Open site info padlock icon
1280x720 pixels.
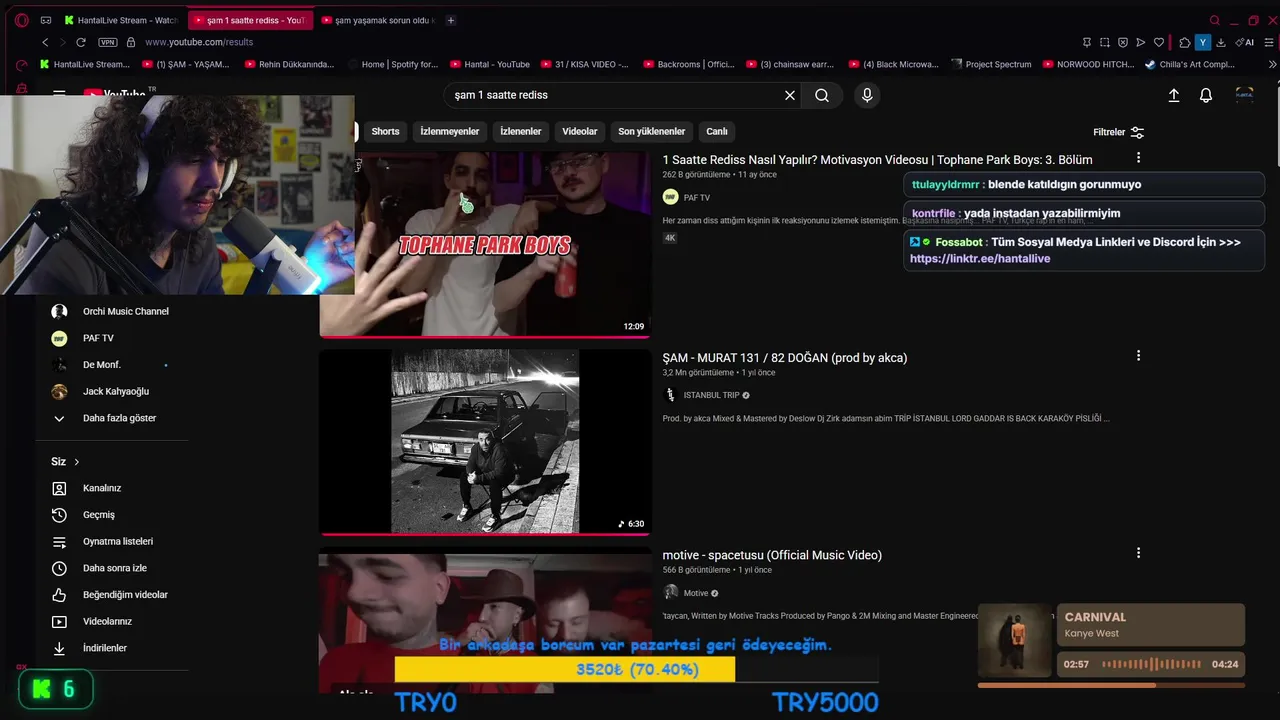coord(131,42)
